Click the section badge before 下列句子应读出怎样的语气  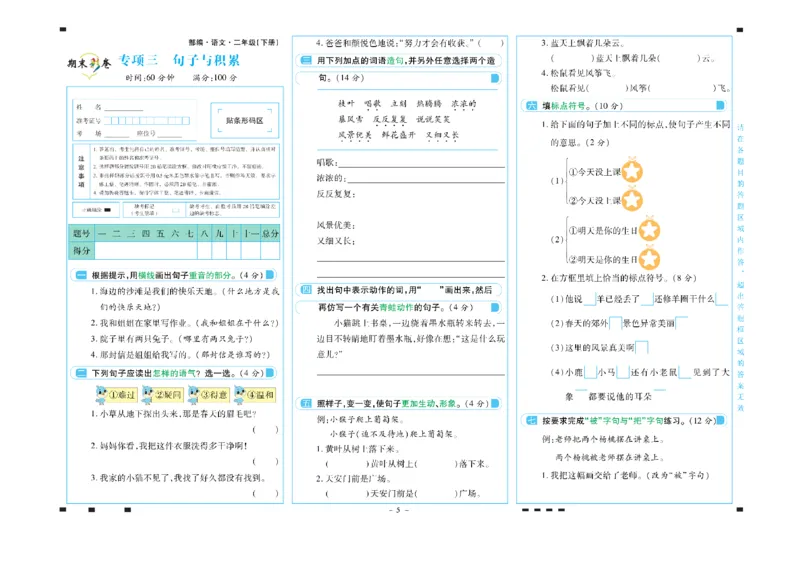click(x=81, y=373)
